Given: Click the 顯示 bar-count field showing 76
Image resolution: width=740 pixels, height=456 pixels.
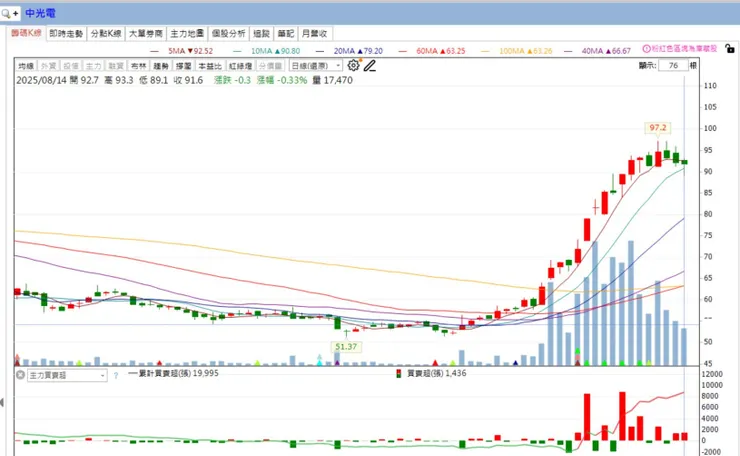Looking at the screenshot, I should click(x=673, y=65).
